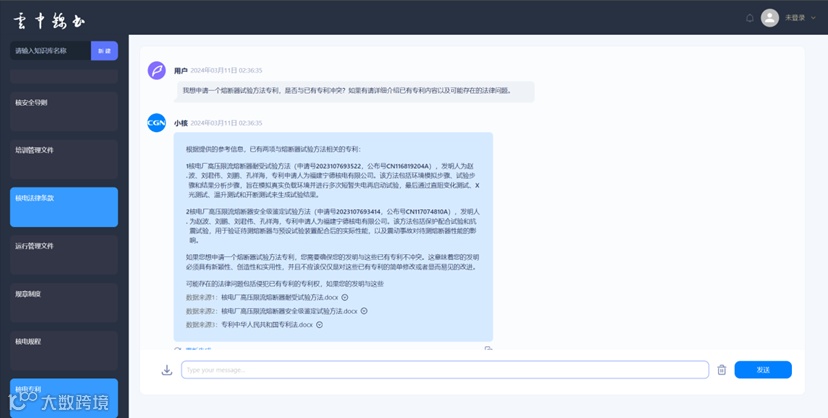Click application number 2023107693522
828x418 pixels.
(x=336, y=166)
